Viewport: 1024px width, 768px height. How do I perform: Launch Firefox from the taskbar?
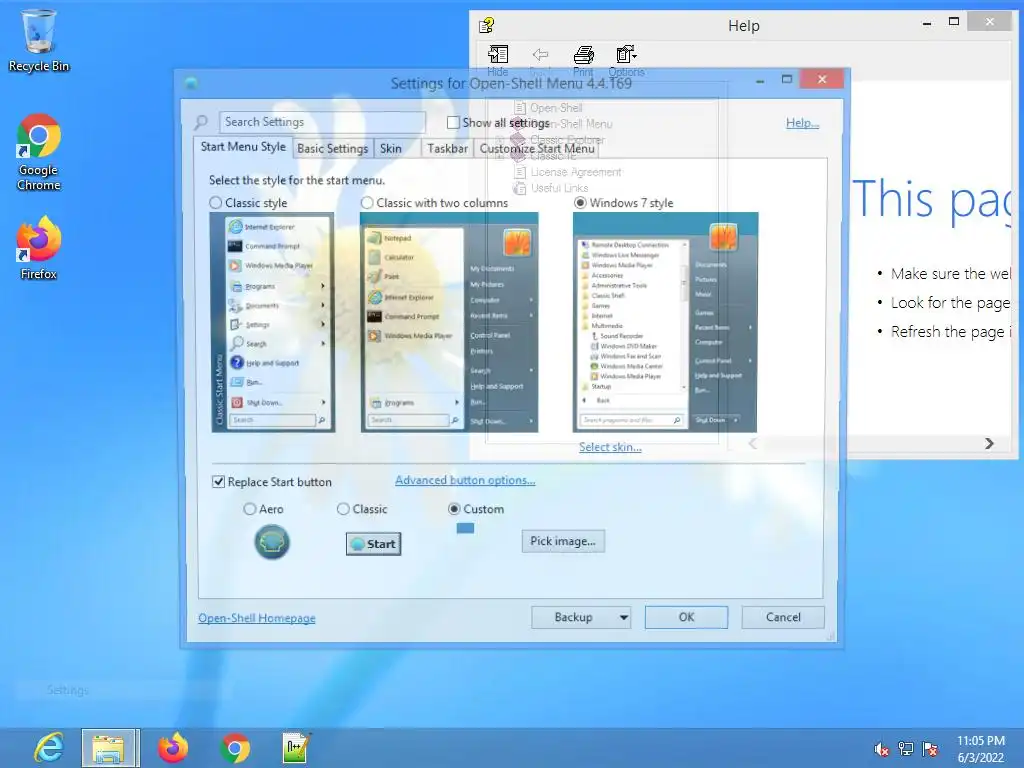point(173,748)
